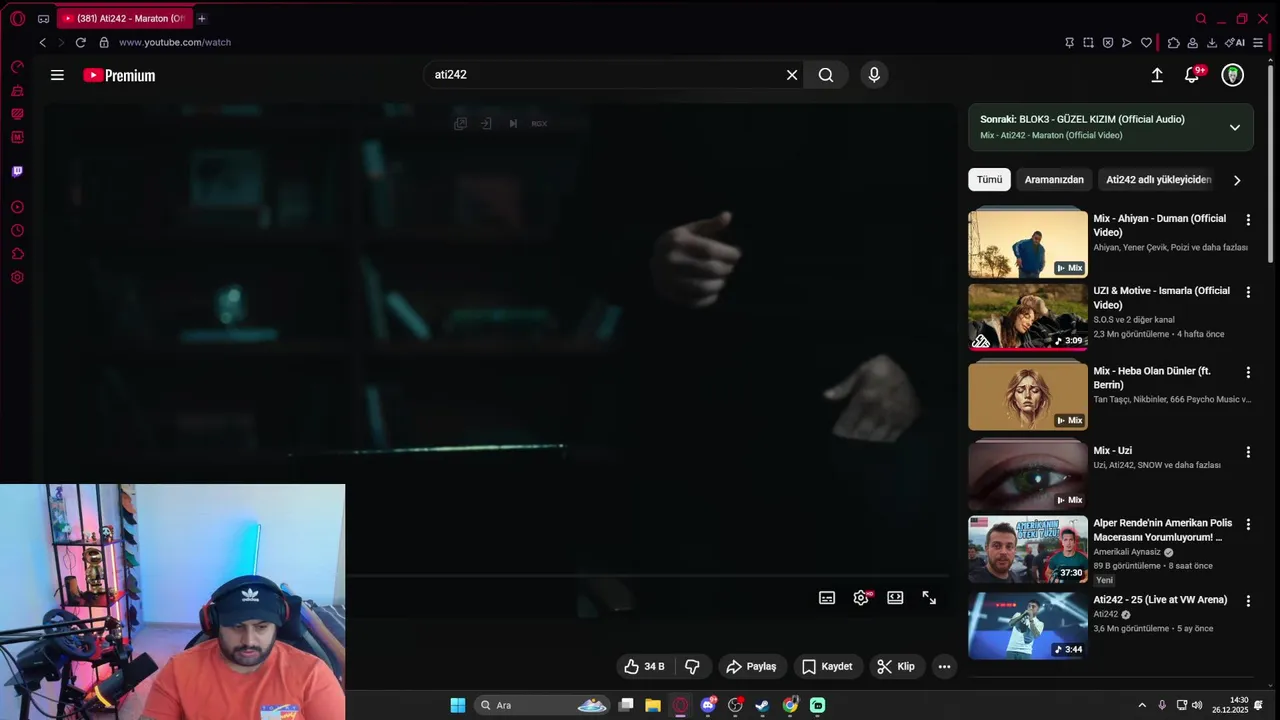Open GX Control speedometer icon in sidebar
The image size is (1280, 720).
click(x=17, y=67)
